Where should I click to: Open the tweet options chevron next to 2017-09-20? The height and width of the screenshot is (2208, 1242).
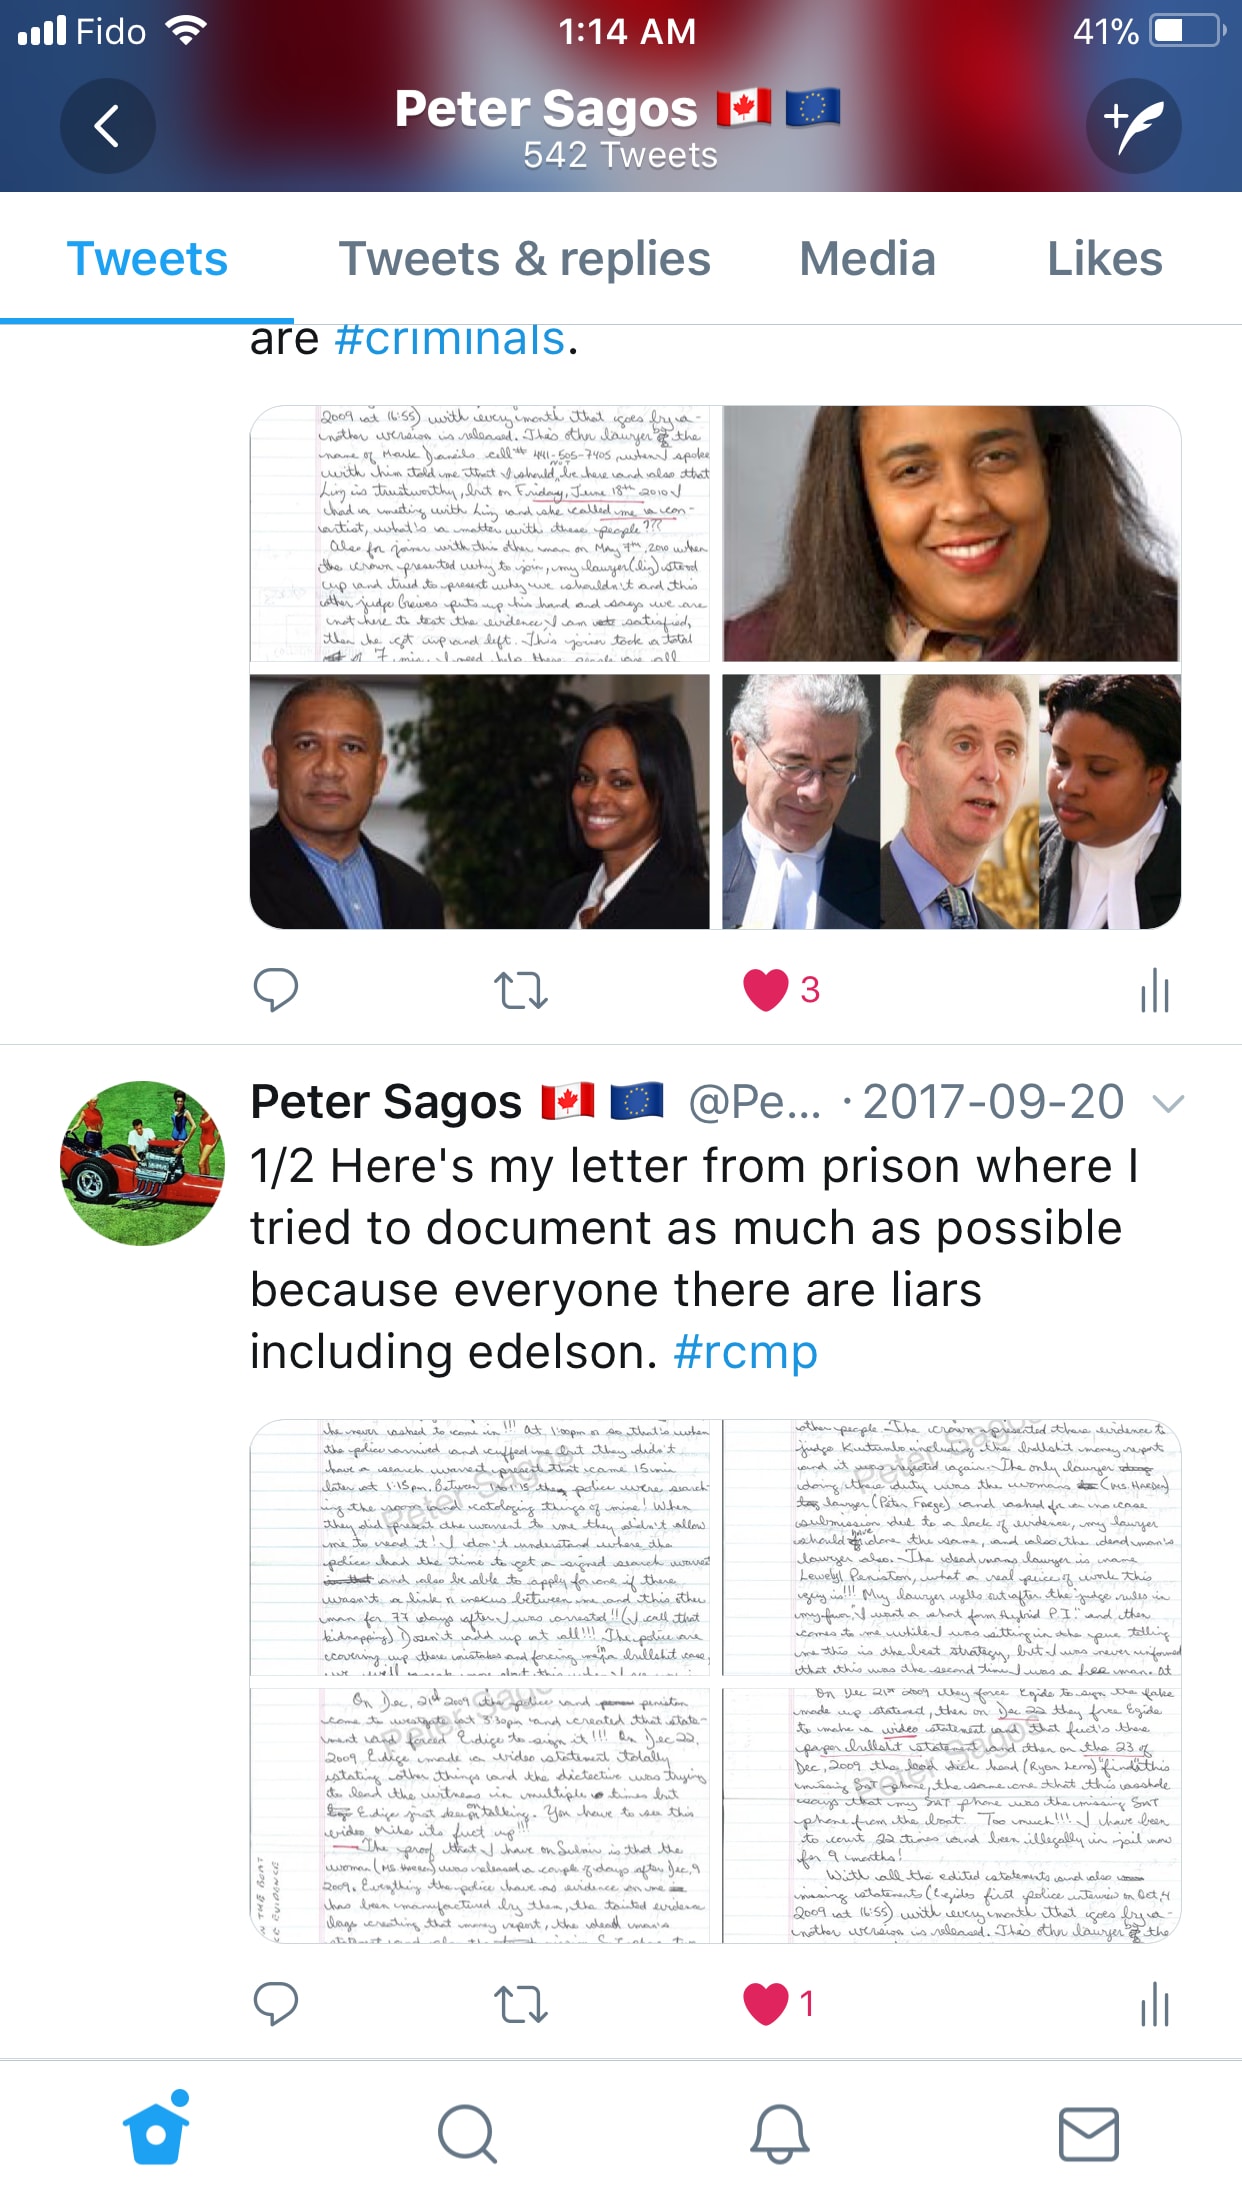coord(1168,1103)
